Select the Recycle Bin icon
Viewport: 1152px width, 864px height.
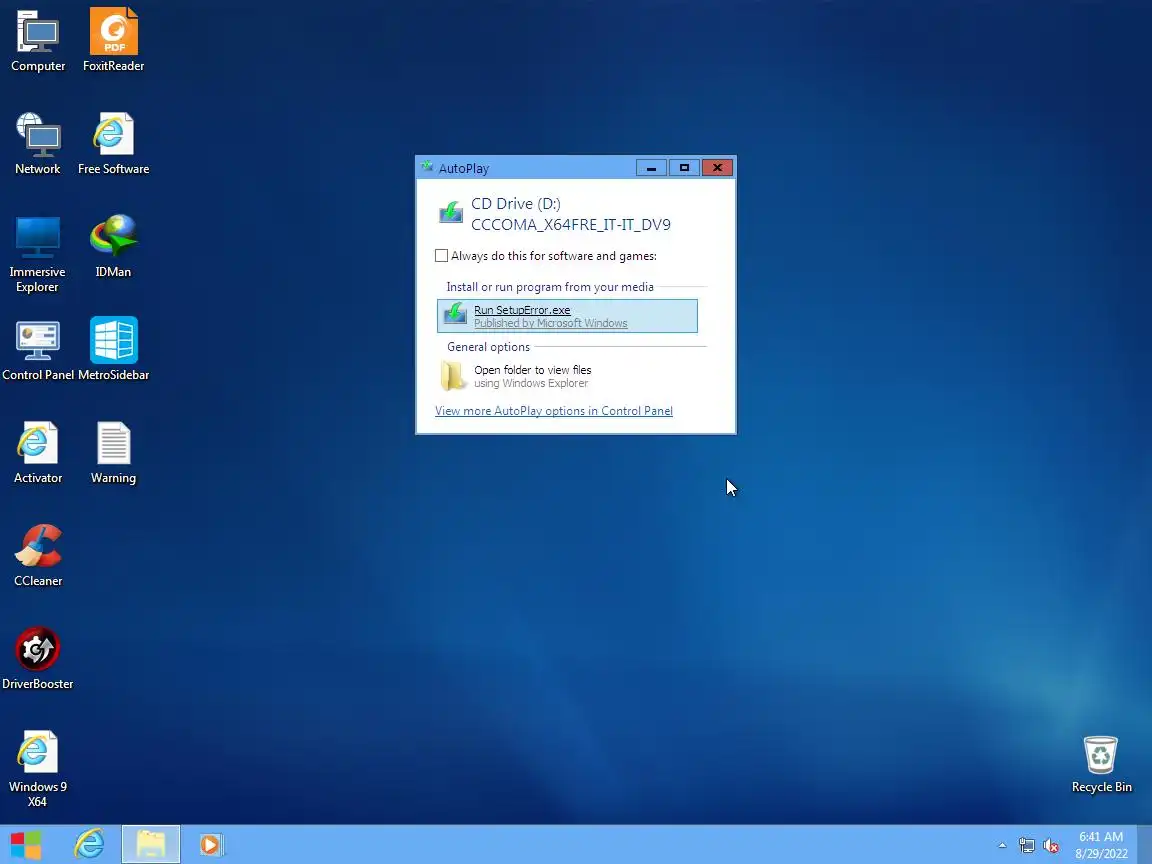pyautogui.click(x=1101, y=764)
